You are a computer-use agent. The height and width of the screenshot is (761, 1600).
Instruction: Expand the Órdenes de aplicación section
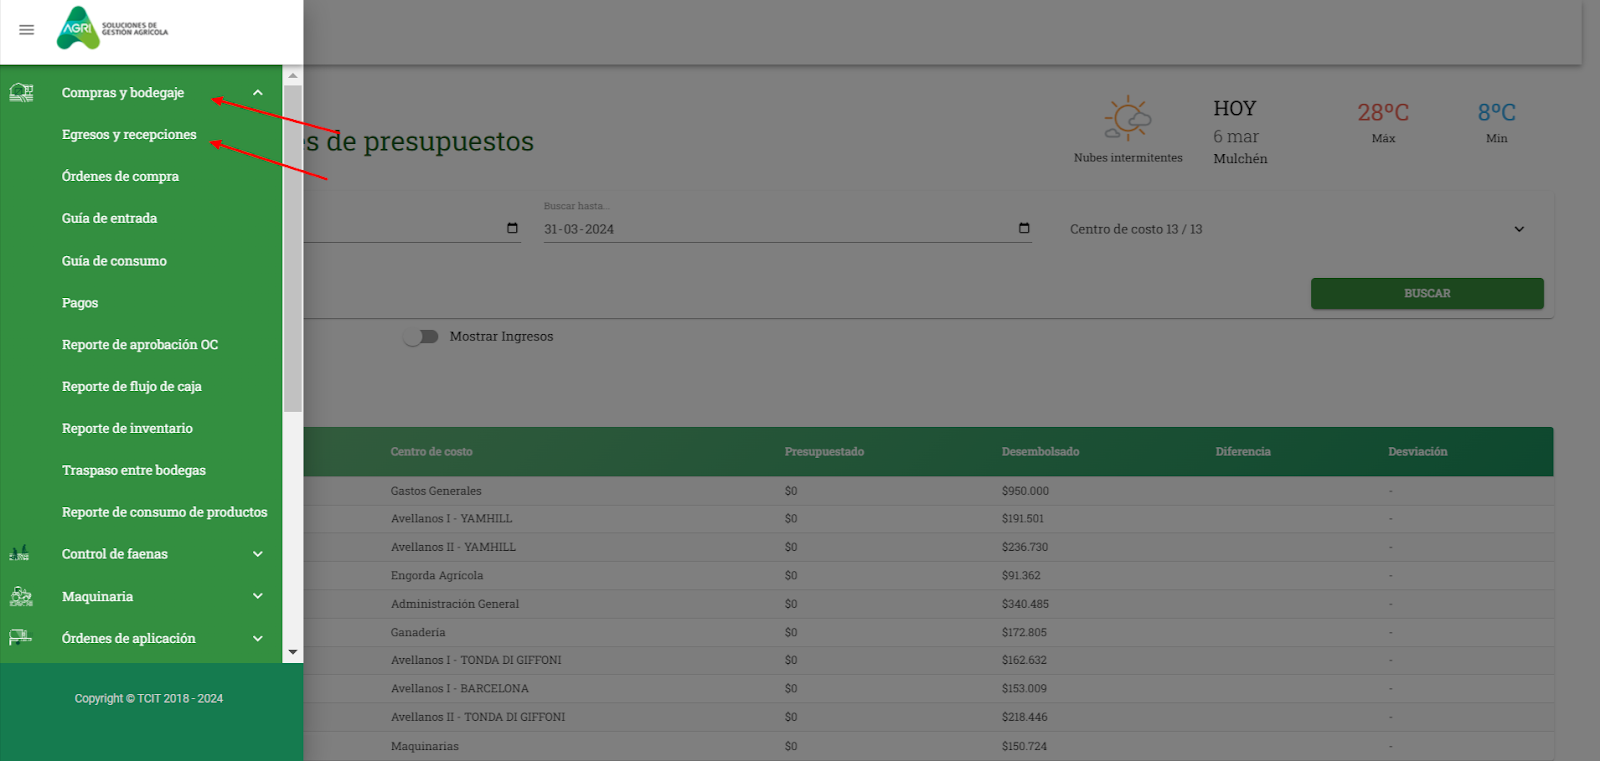click(258, 638)
